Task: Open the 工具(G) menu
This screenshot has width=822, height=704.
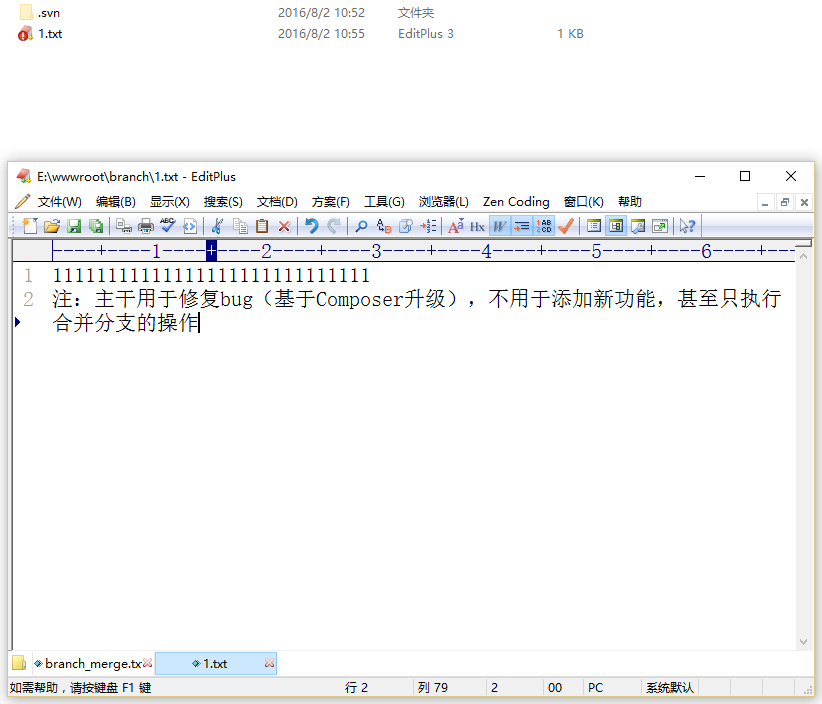Action: [x=385, y=202]
